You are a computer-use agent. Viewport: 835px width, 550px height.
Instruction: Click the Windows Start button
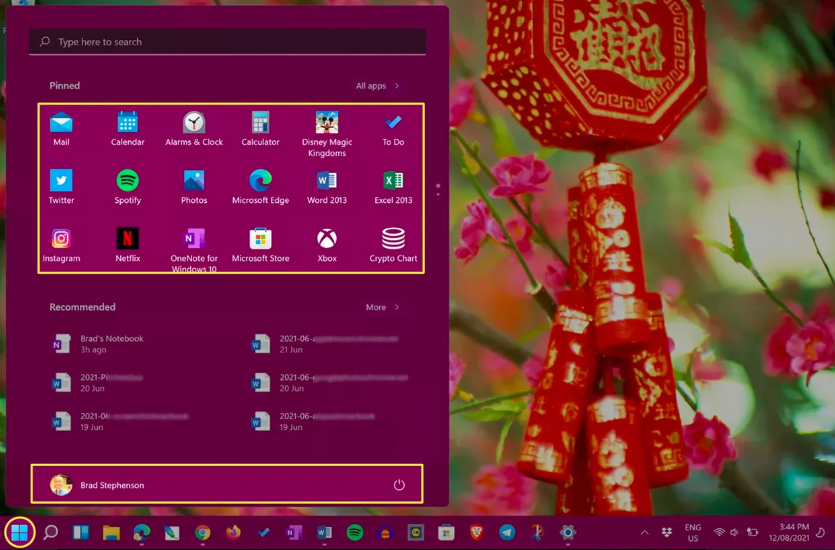[x=20, y=532]
